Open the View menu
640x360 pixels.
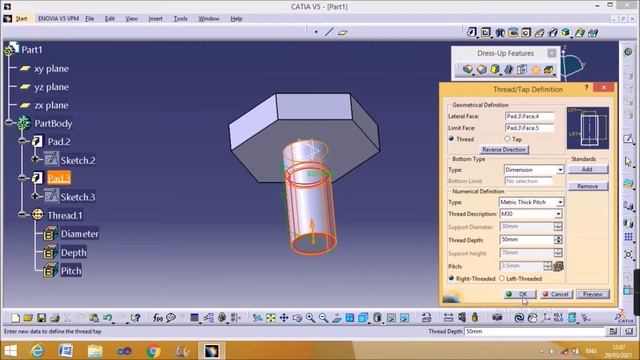pyautogui.click(x=131, y=19)
